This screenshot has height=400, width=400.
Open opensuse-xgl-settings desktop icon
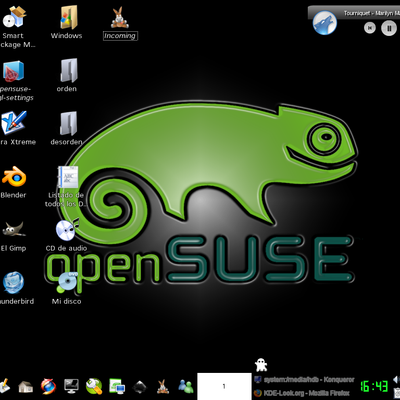click(x=13, y=71)
